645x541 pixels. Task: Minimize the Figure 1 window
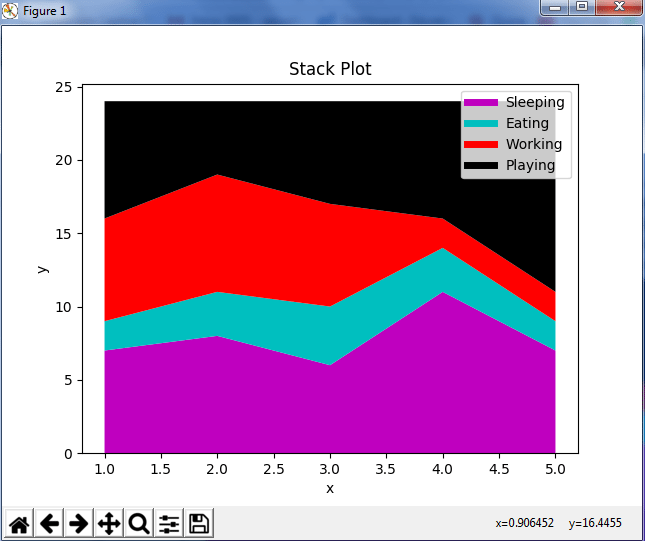[555, 7]
